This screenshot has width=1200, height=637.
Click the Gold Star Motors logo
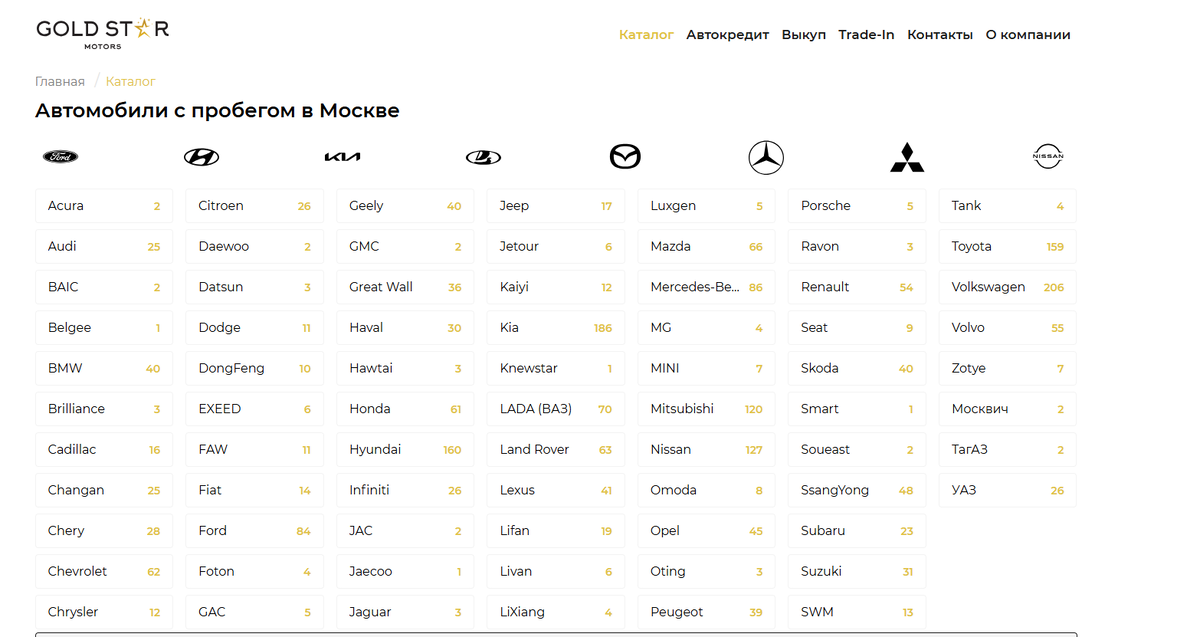[103, 33]
